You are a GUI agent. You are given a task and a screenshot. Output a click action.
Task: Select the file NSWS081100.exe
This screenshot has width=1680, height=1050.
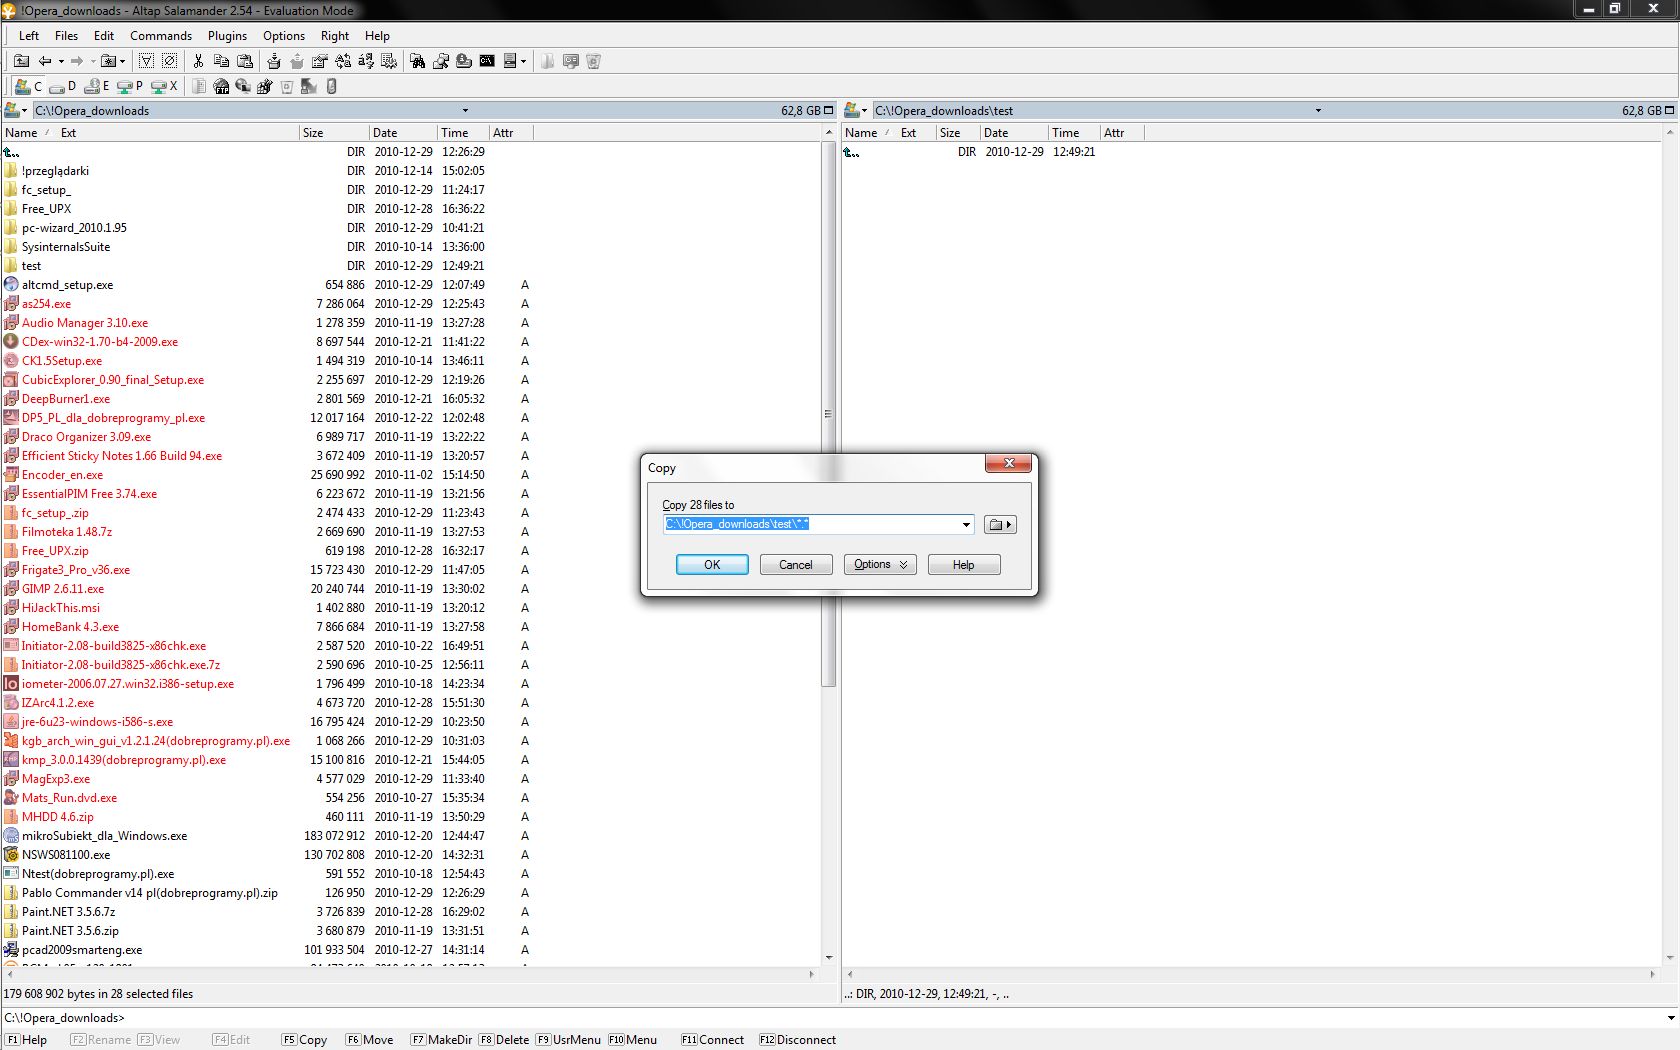coord(66,855)
